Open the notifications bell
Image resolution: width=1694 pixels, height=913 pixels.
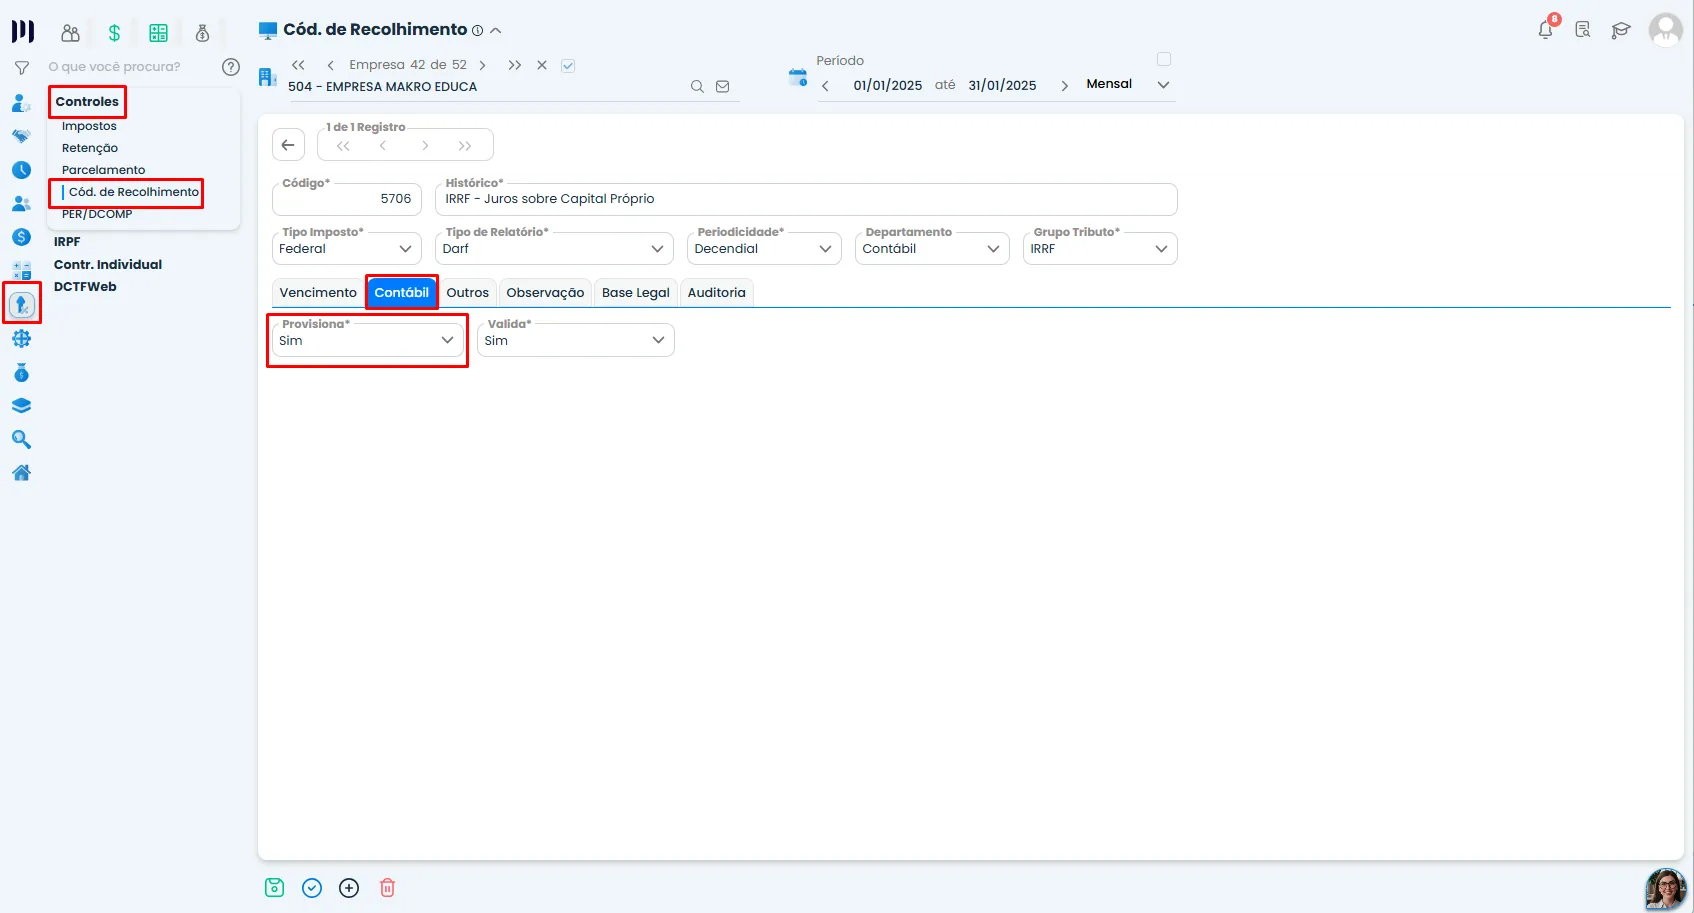point(1546,29)
